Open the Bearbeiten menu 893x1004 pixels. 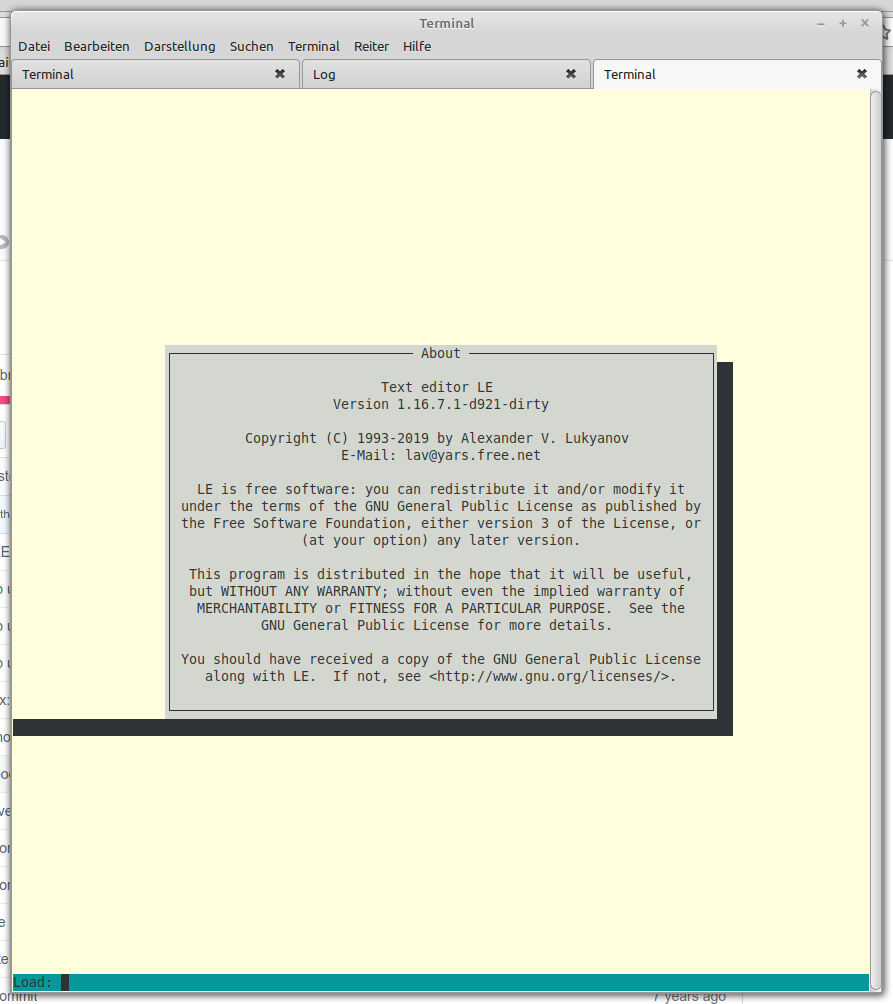tap(97, 46)
